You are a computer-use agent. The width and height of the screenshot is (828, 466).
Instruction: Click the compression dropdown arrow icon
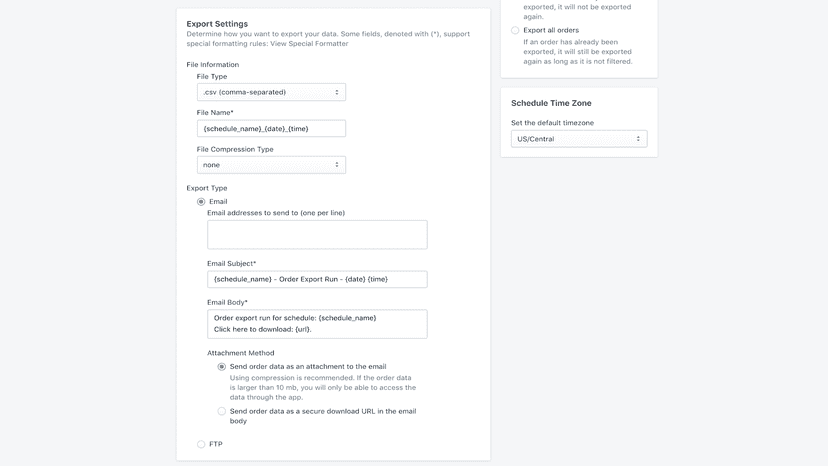pyautogui.click(x=336, y=165)
